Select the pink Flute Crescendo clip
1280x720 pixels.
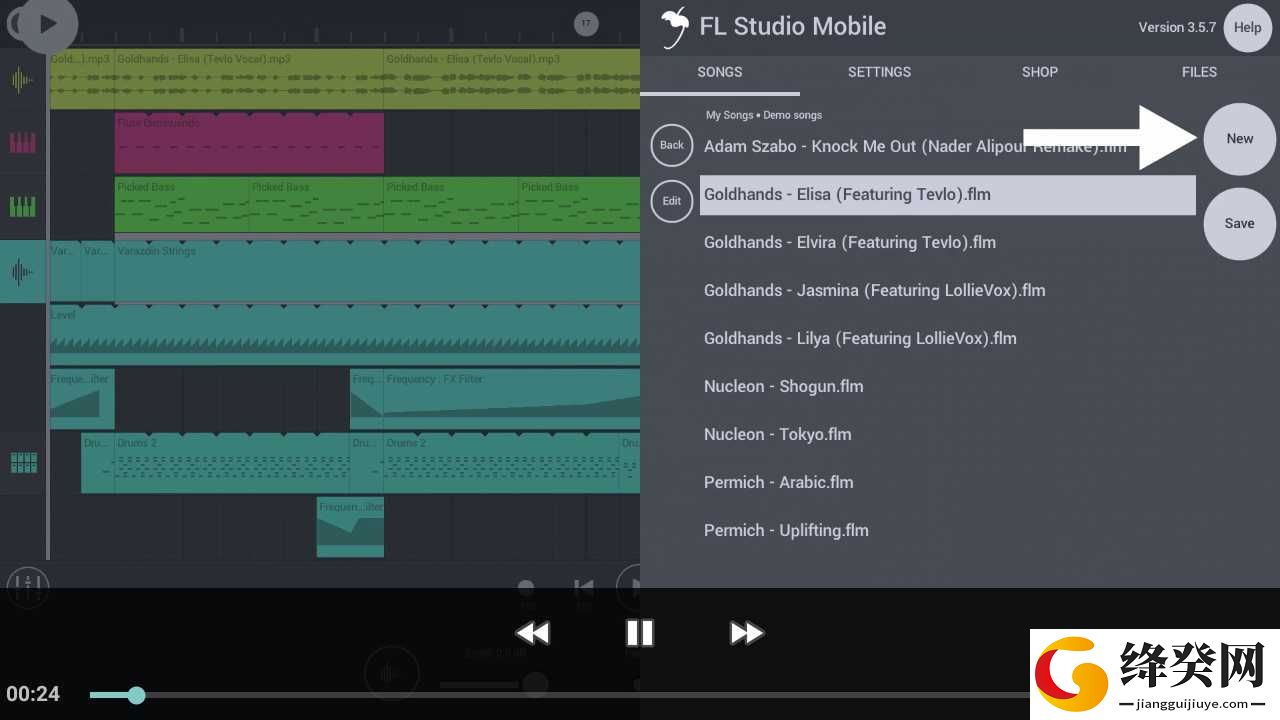tap(249, 143)
